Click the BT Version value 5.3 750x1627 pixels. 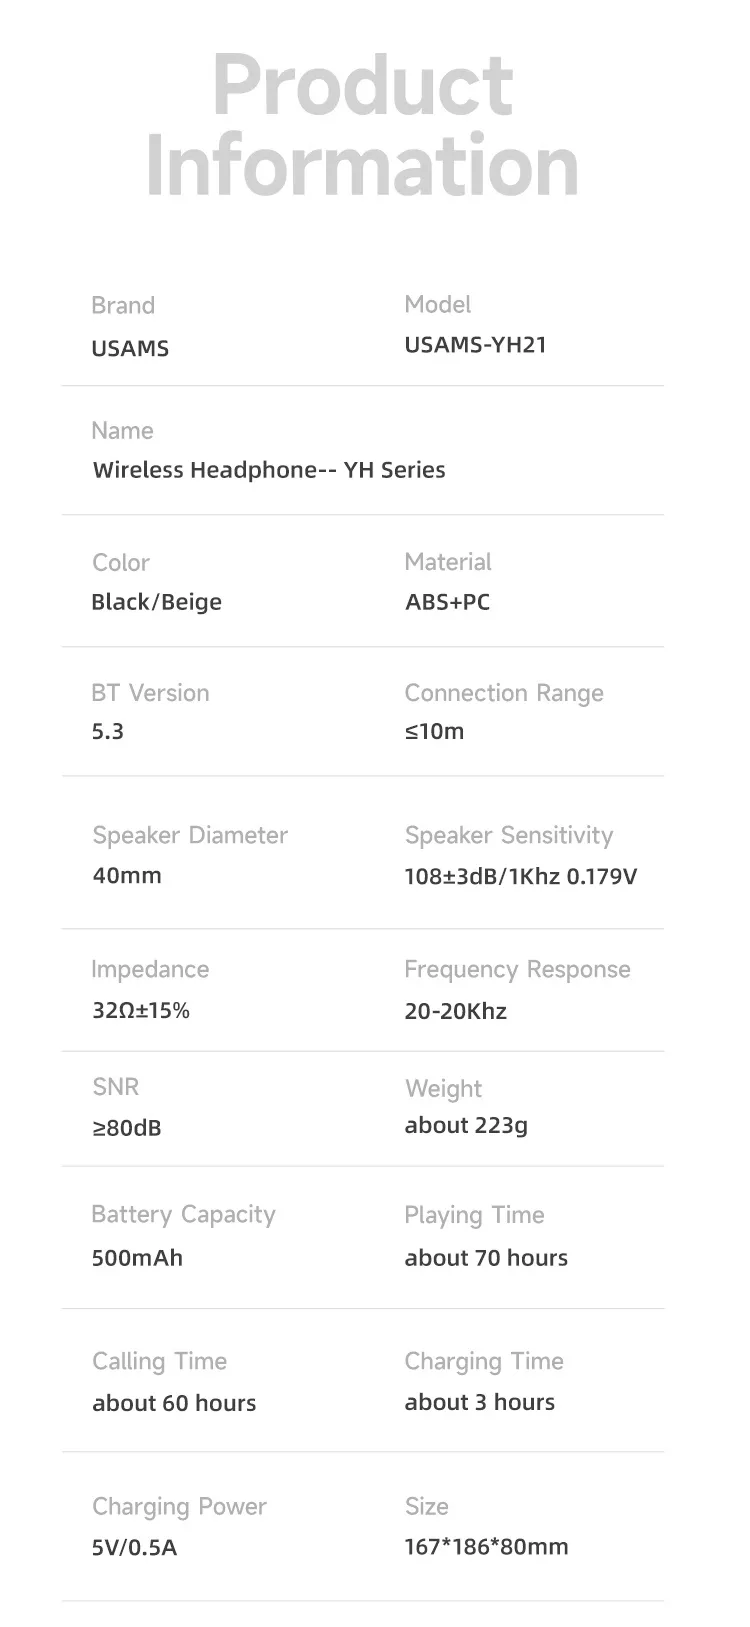point(108,731)
